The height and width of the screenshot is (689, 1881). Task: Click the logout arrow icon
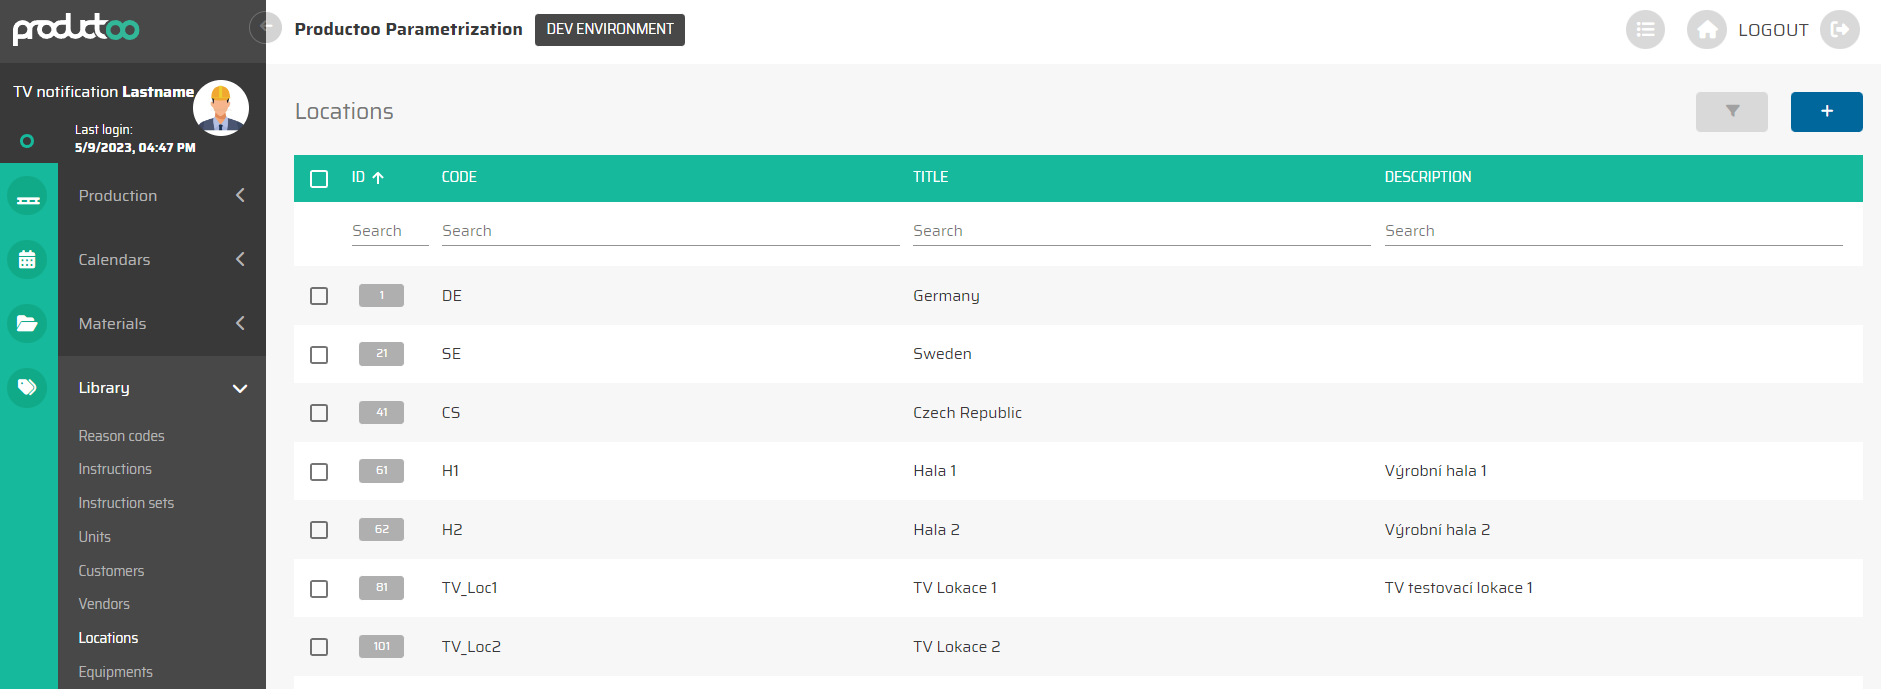1839,30
